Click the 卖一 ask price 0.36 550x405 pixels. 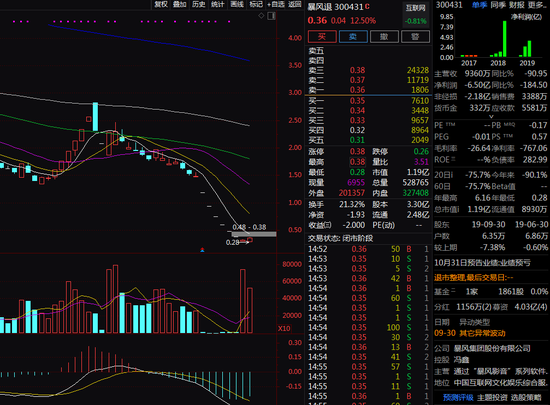pyautogui.click(x=357, y=90)
